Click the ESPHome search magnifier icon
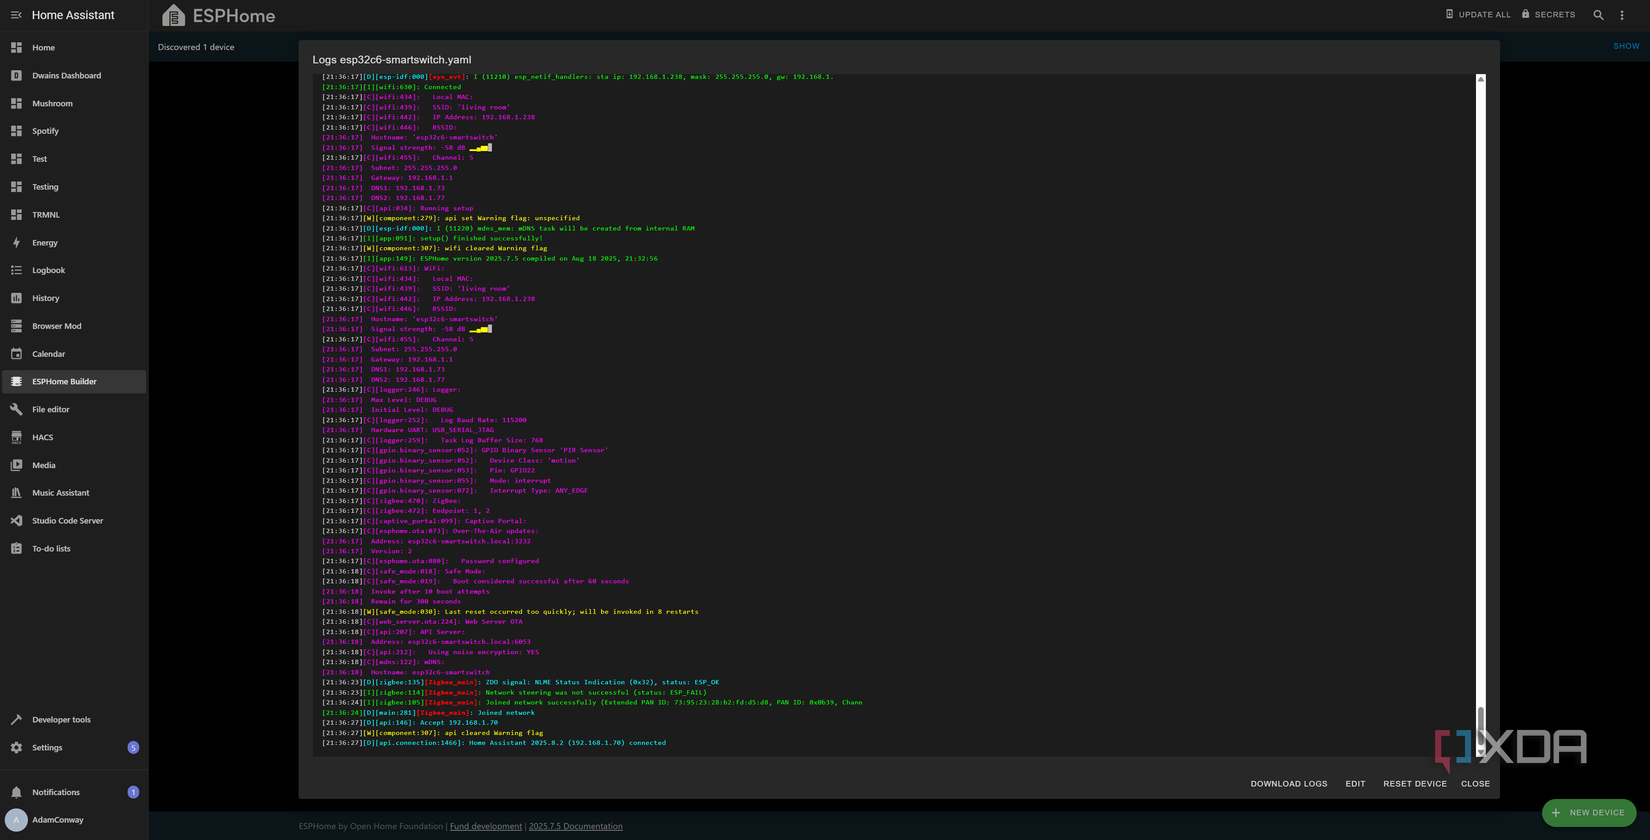 (x=1598, y=15)
